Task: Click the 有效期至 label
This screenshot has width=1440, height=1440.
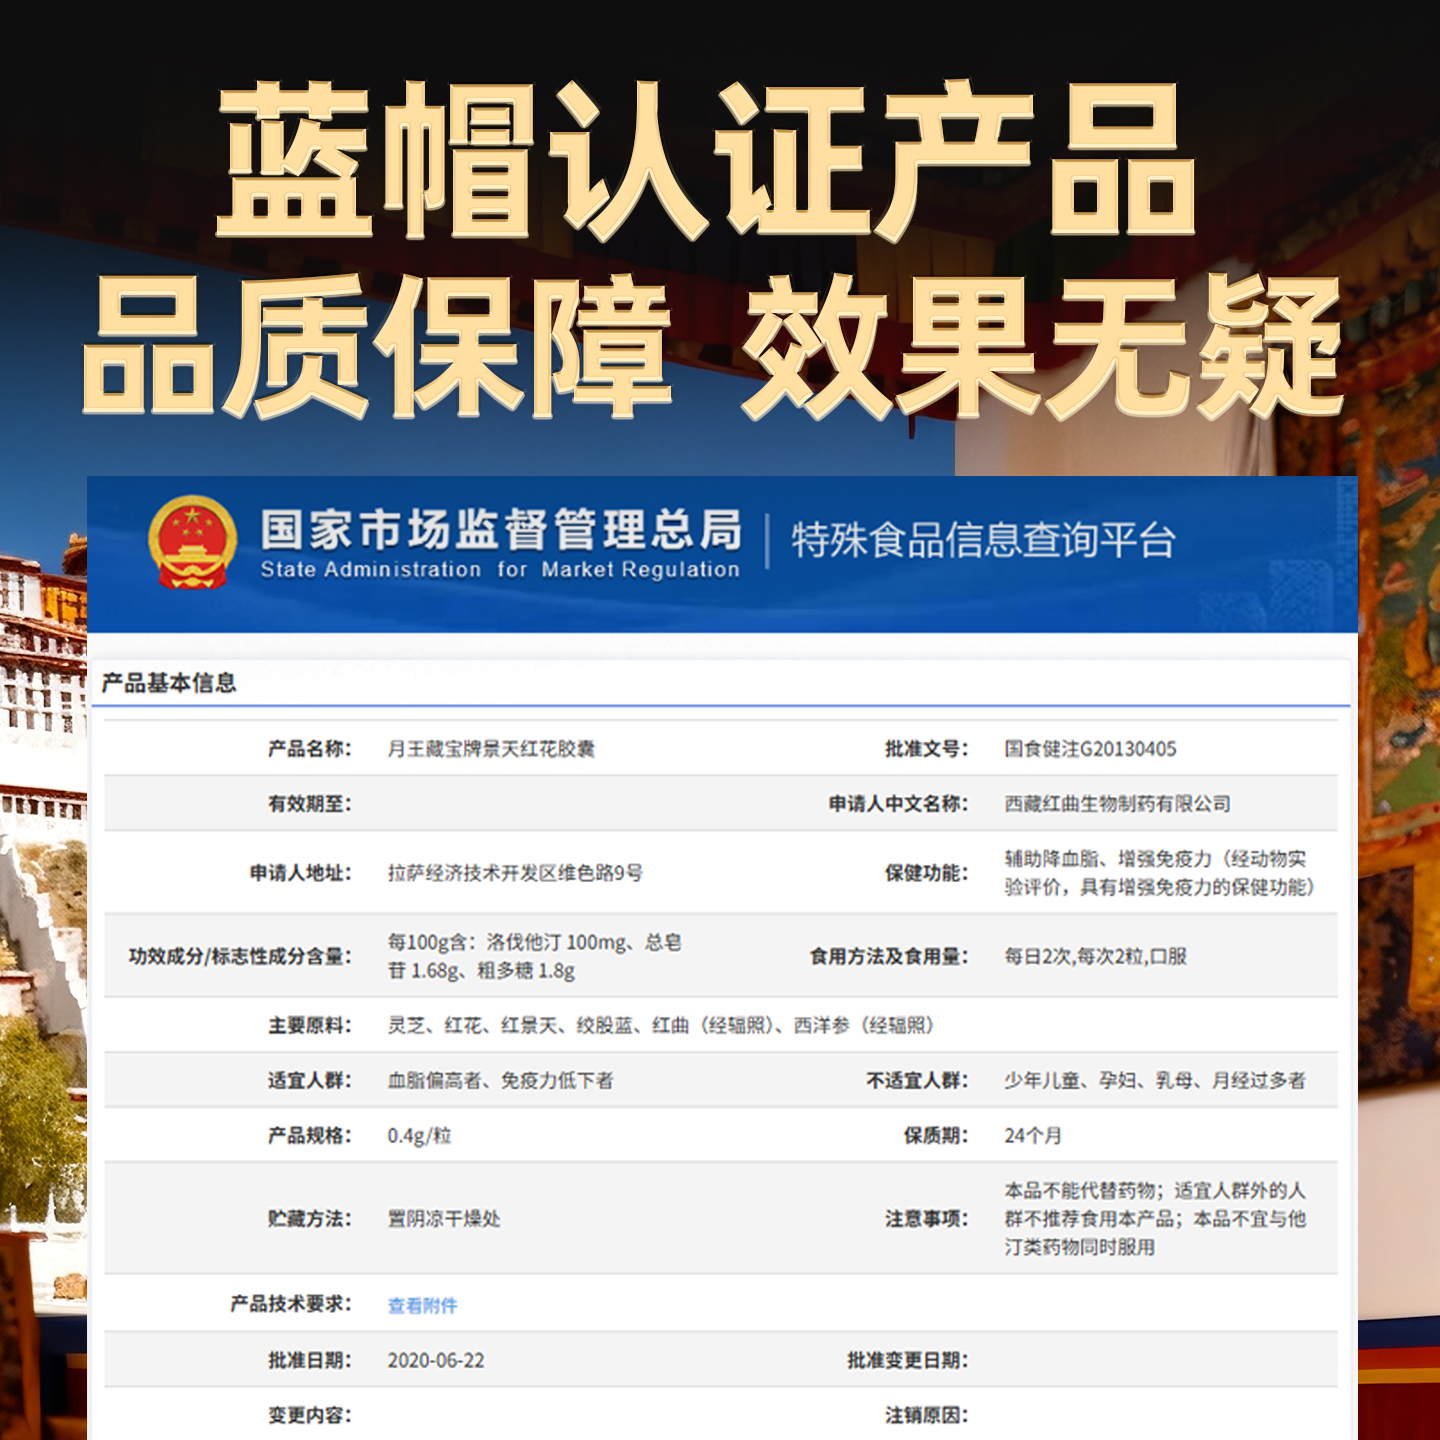Action: (x=309, y=804)
